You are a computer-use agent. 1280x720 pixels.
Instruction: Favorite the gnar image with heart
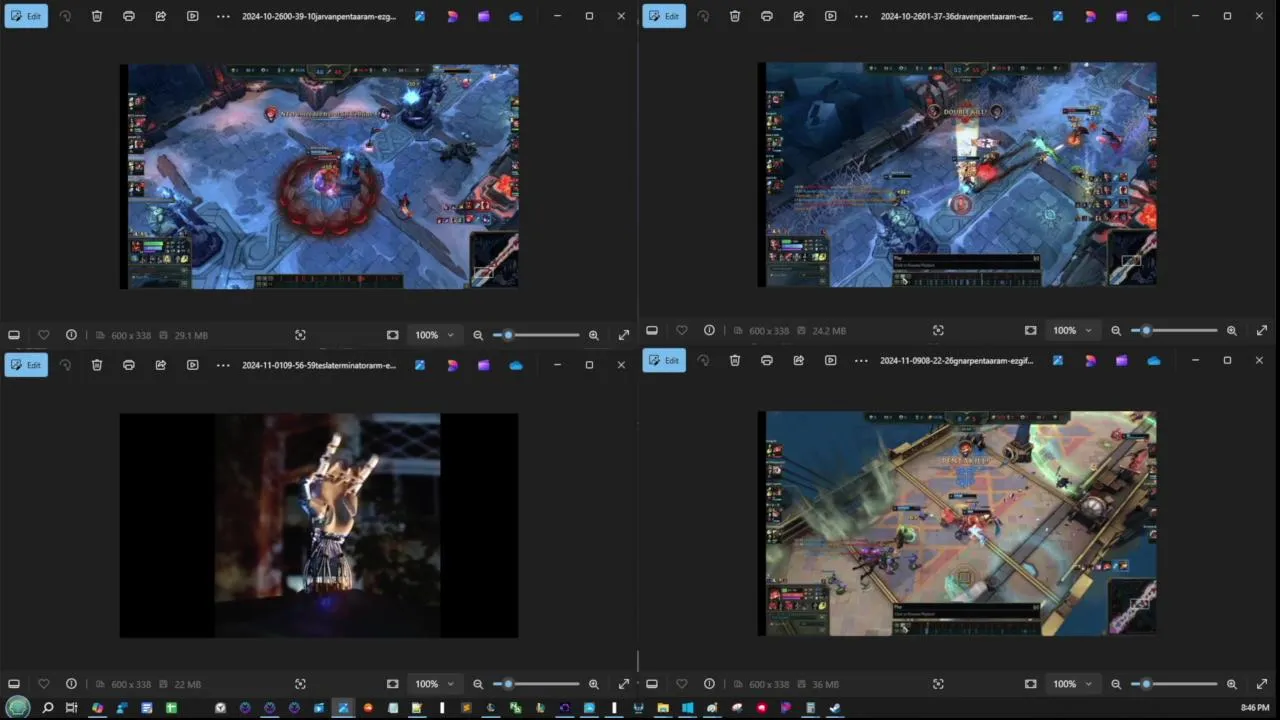681,684
